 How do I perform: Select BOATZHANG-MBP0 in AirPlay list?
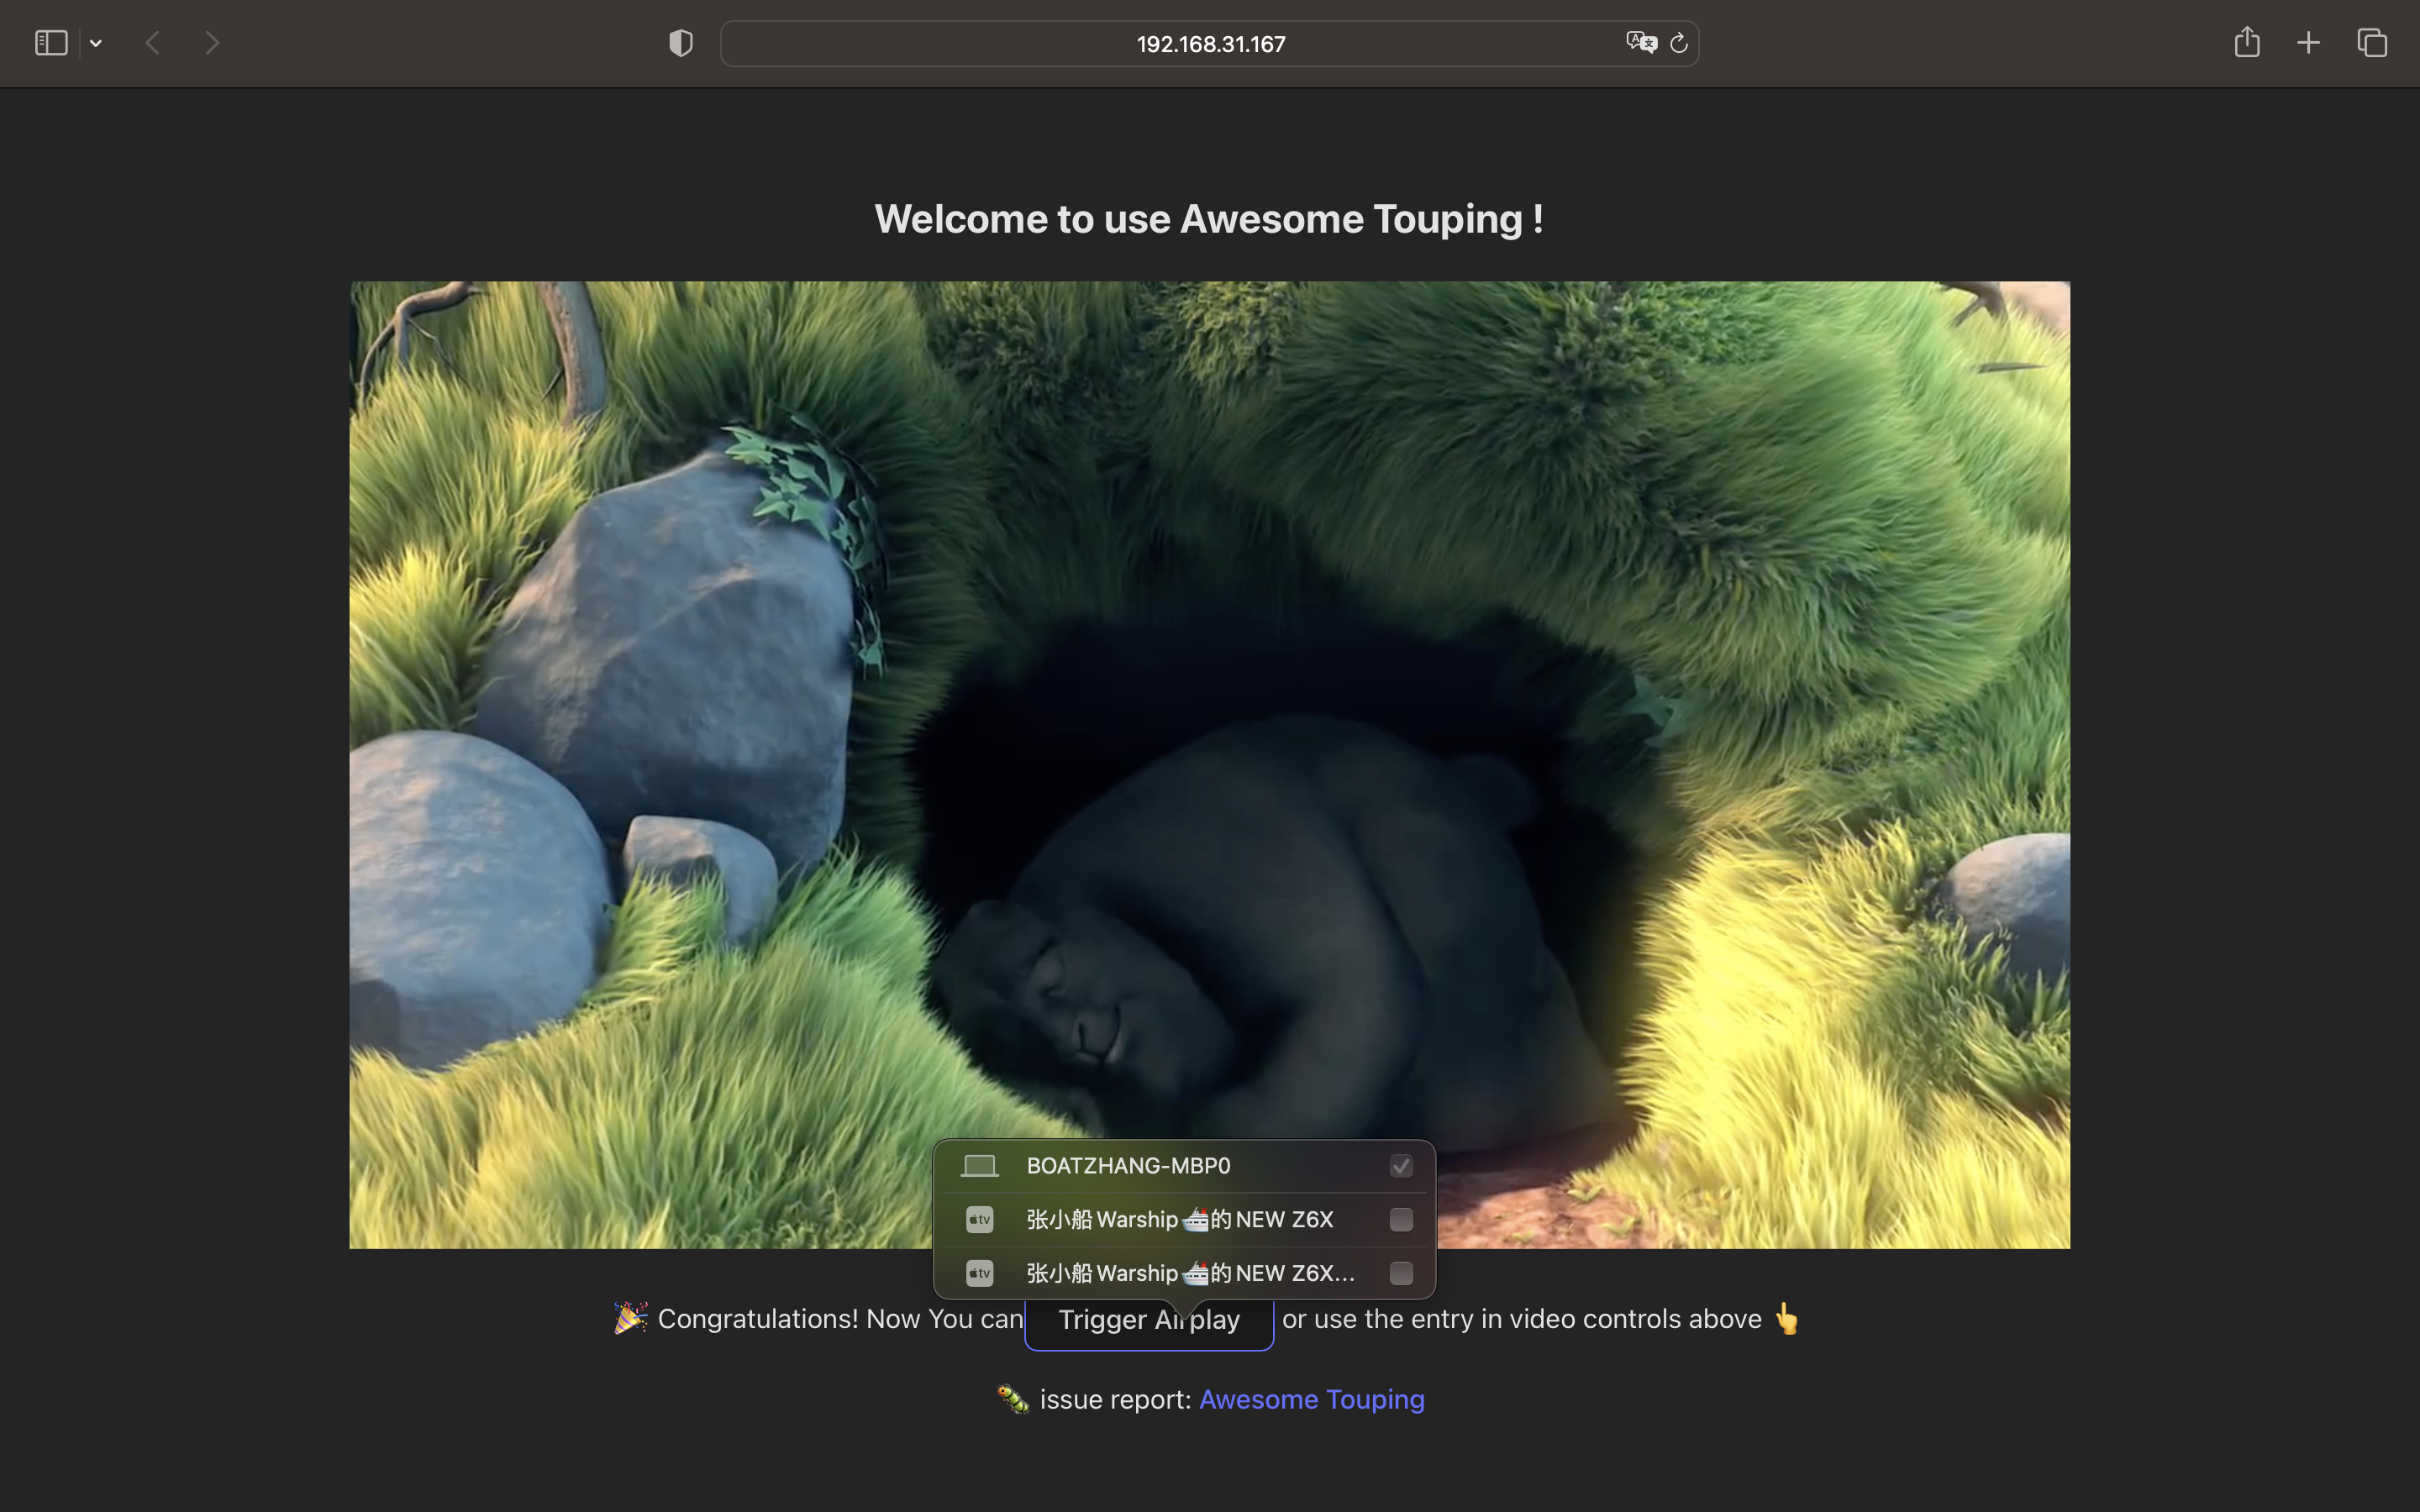coord(1128,1166)
